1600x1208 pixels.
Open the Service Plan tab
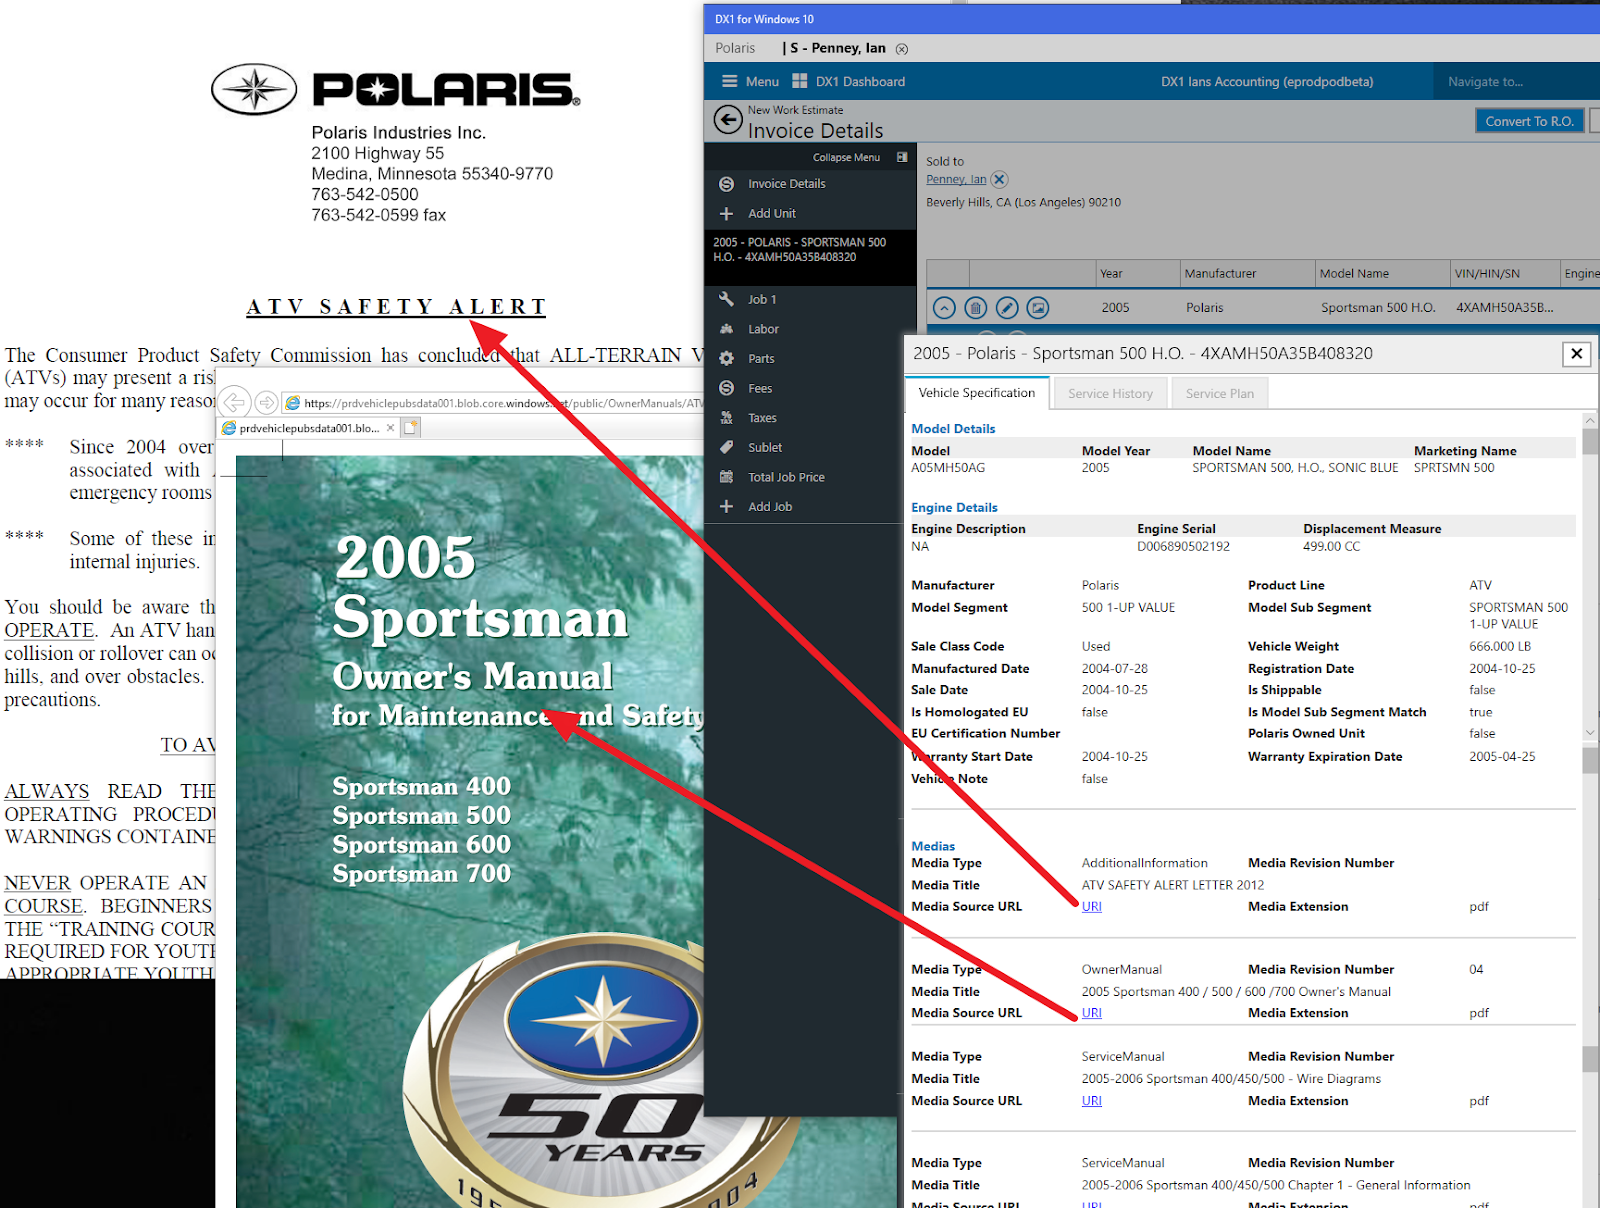coord(1219,393)
